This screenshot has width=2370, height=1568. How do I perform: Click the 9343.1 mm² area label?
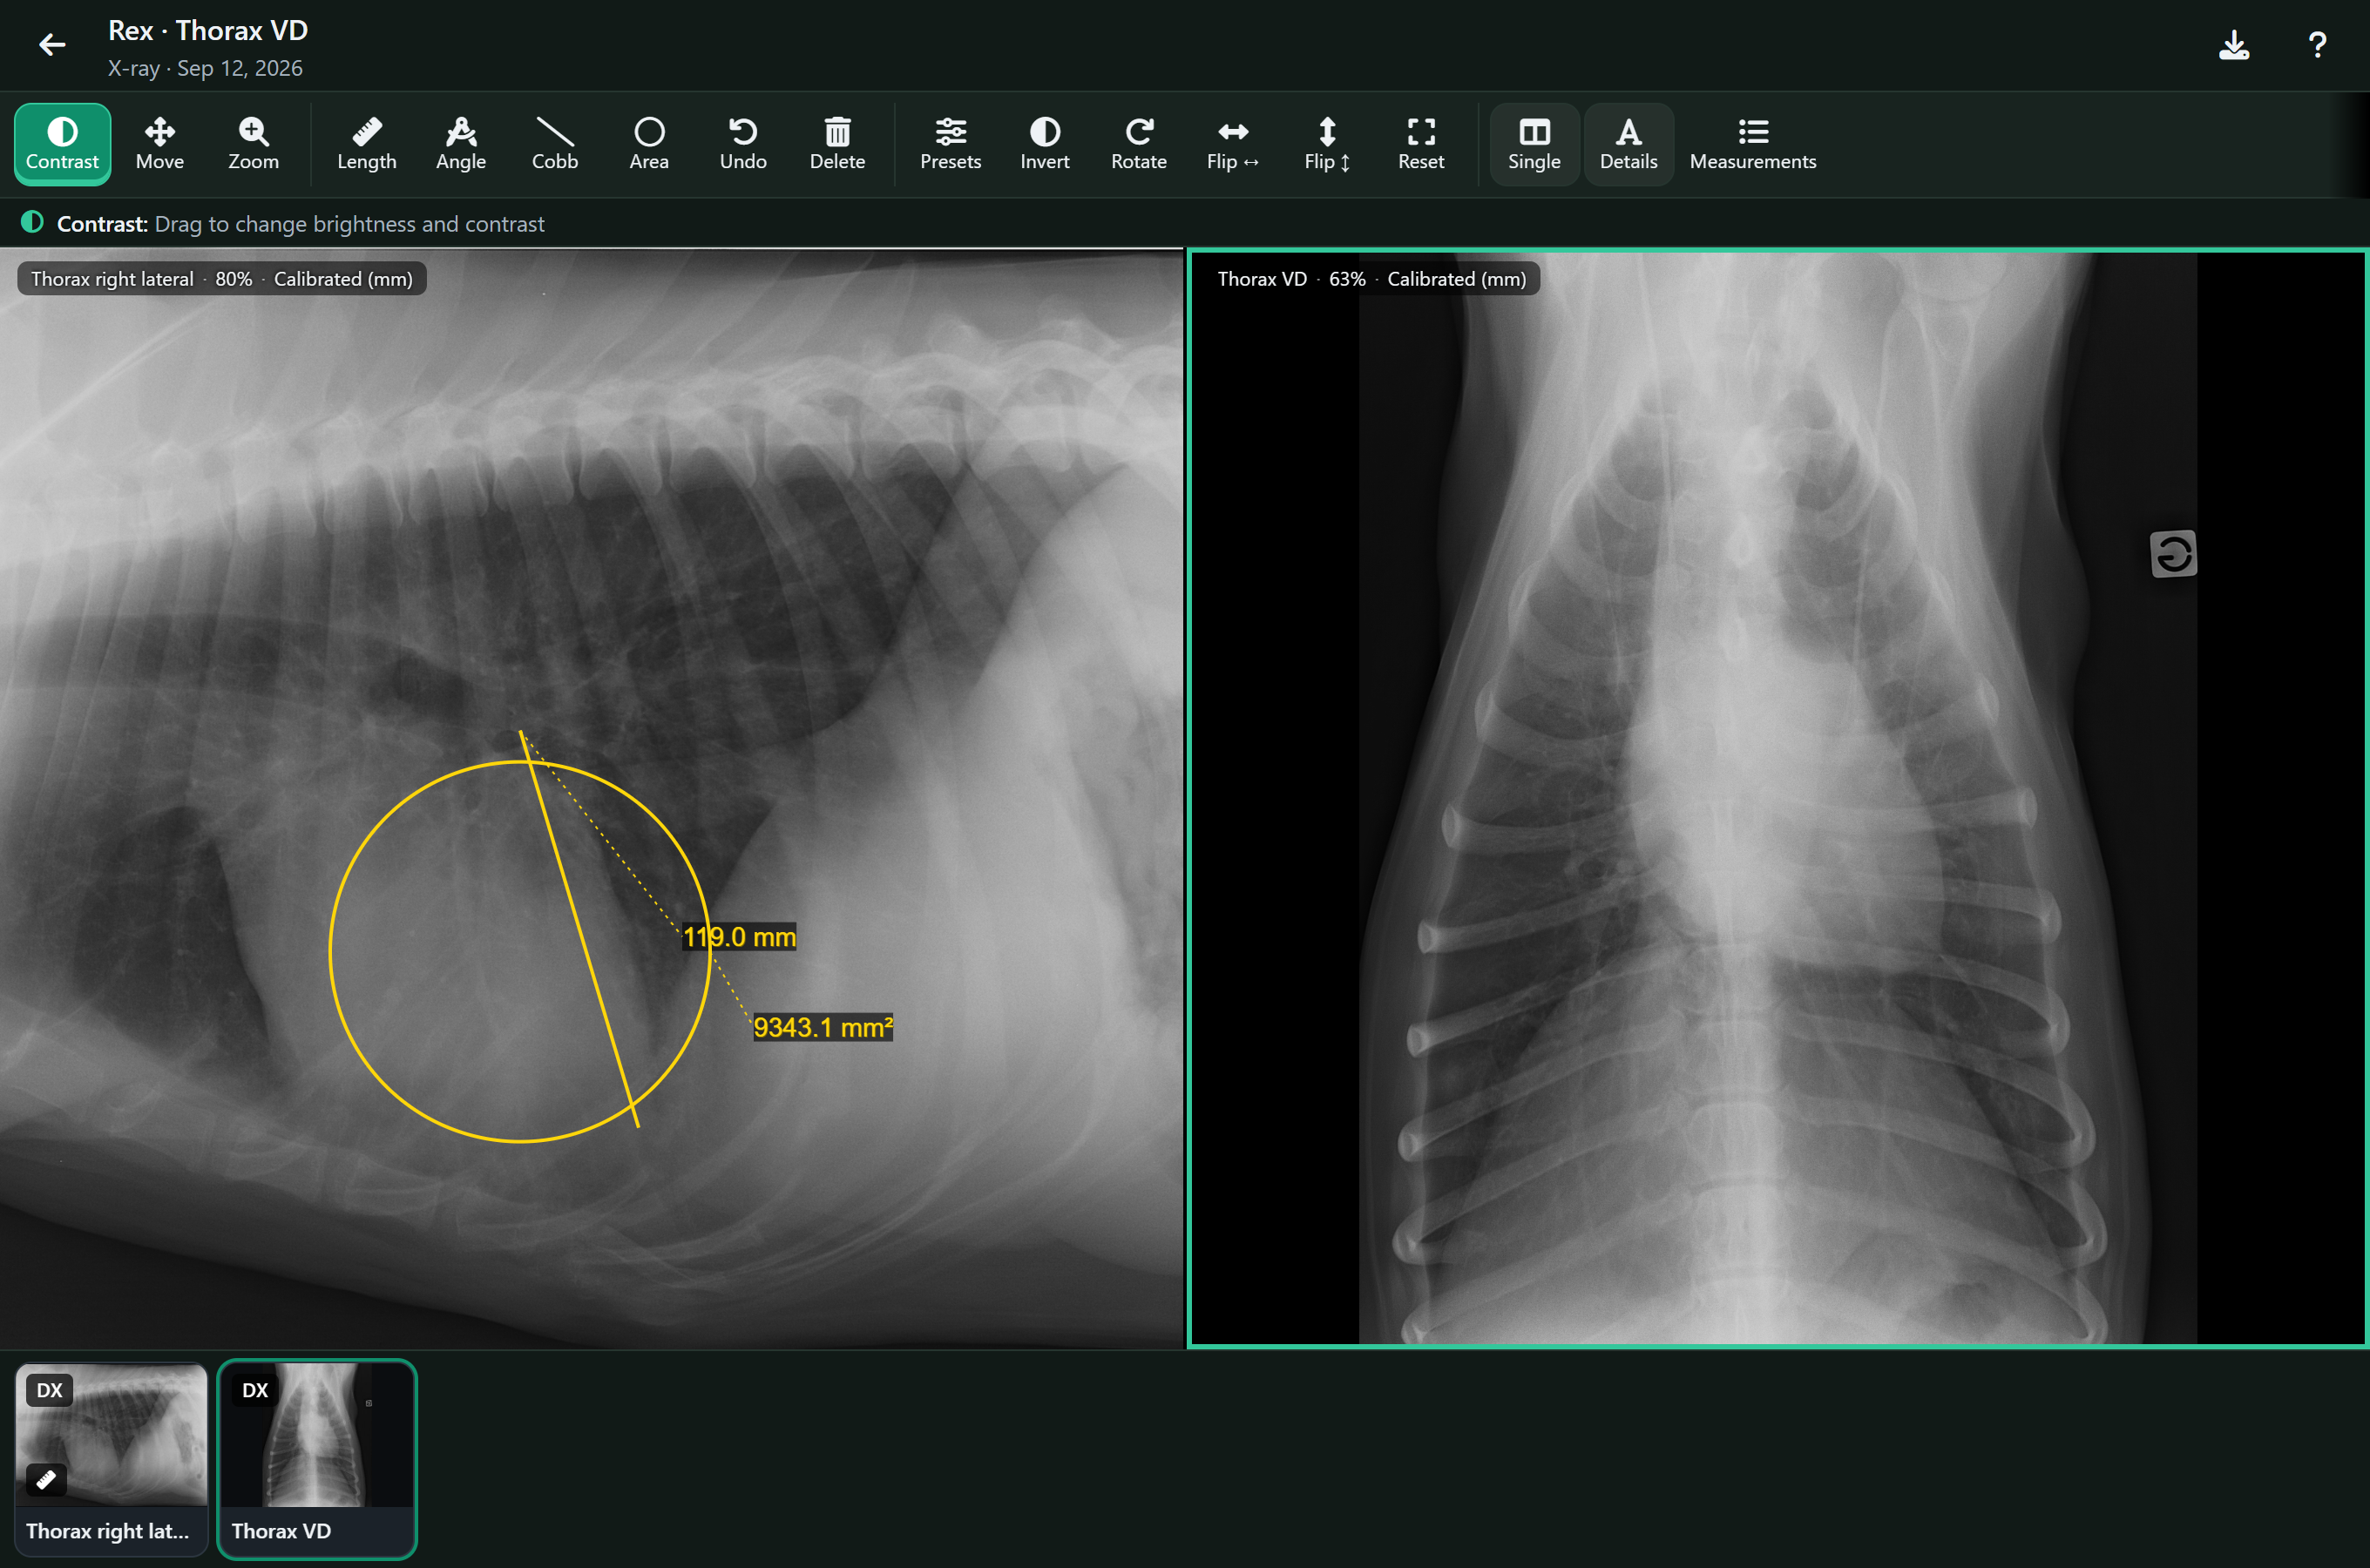click(822, 1027)
